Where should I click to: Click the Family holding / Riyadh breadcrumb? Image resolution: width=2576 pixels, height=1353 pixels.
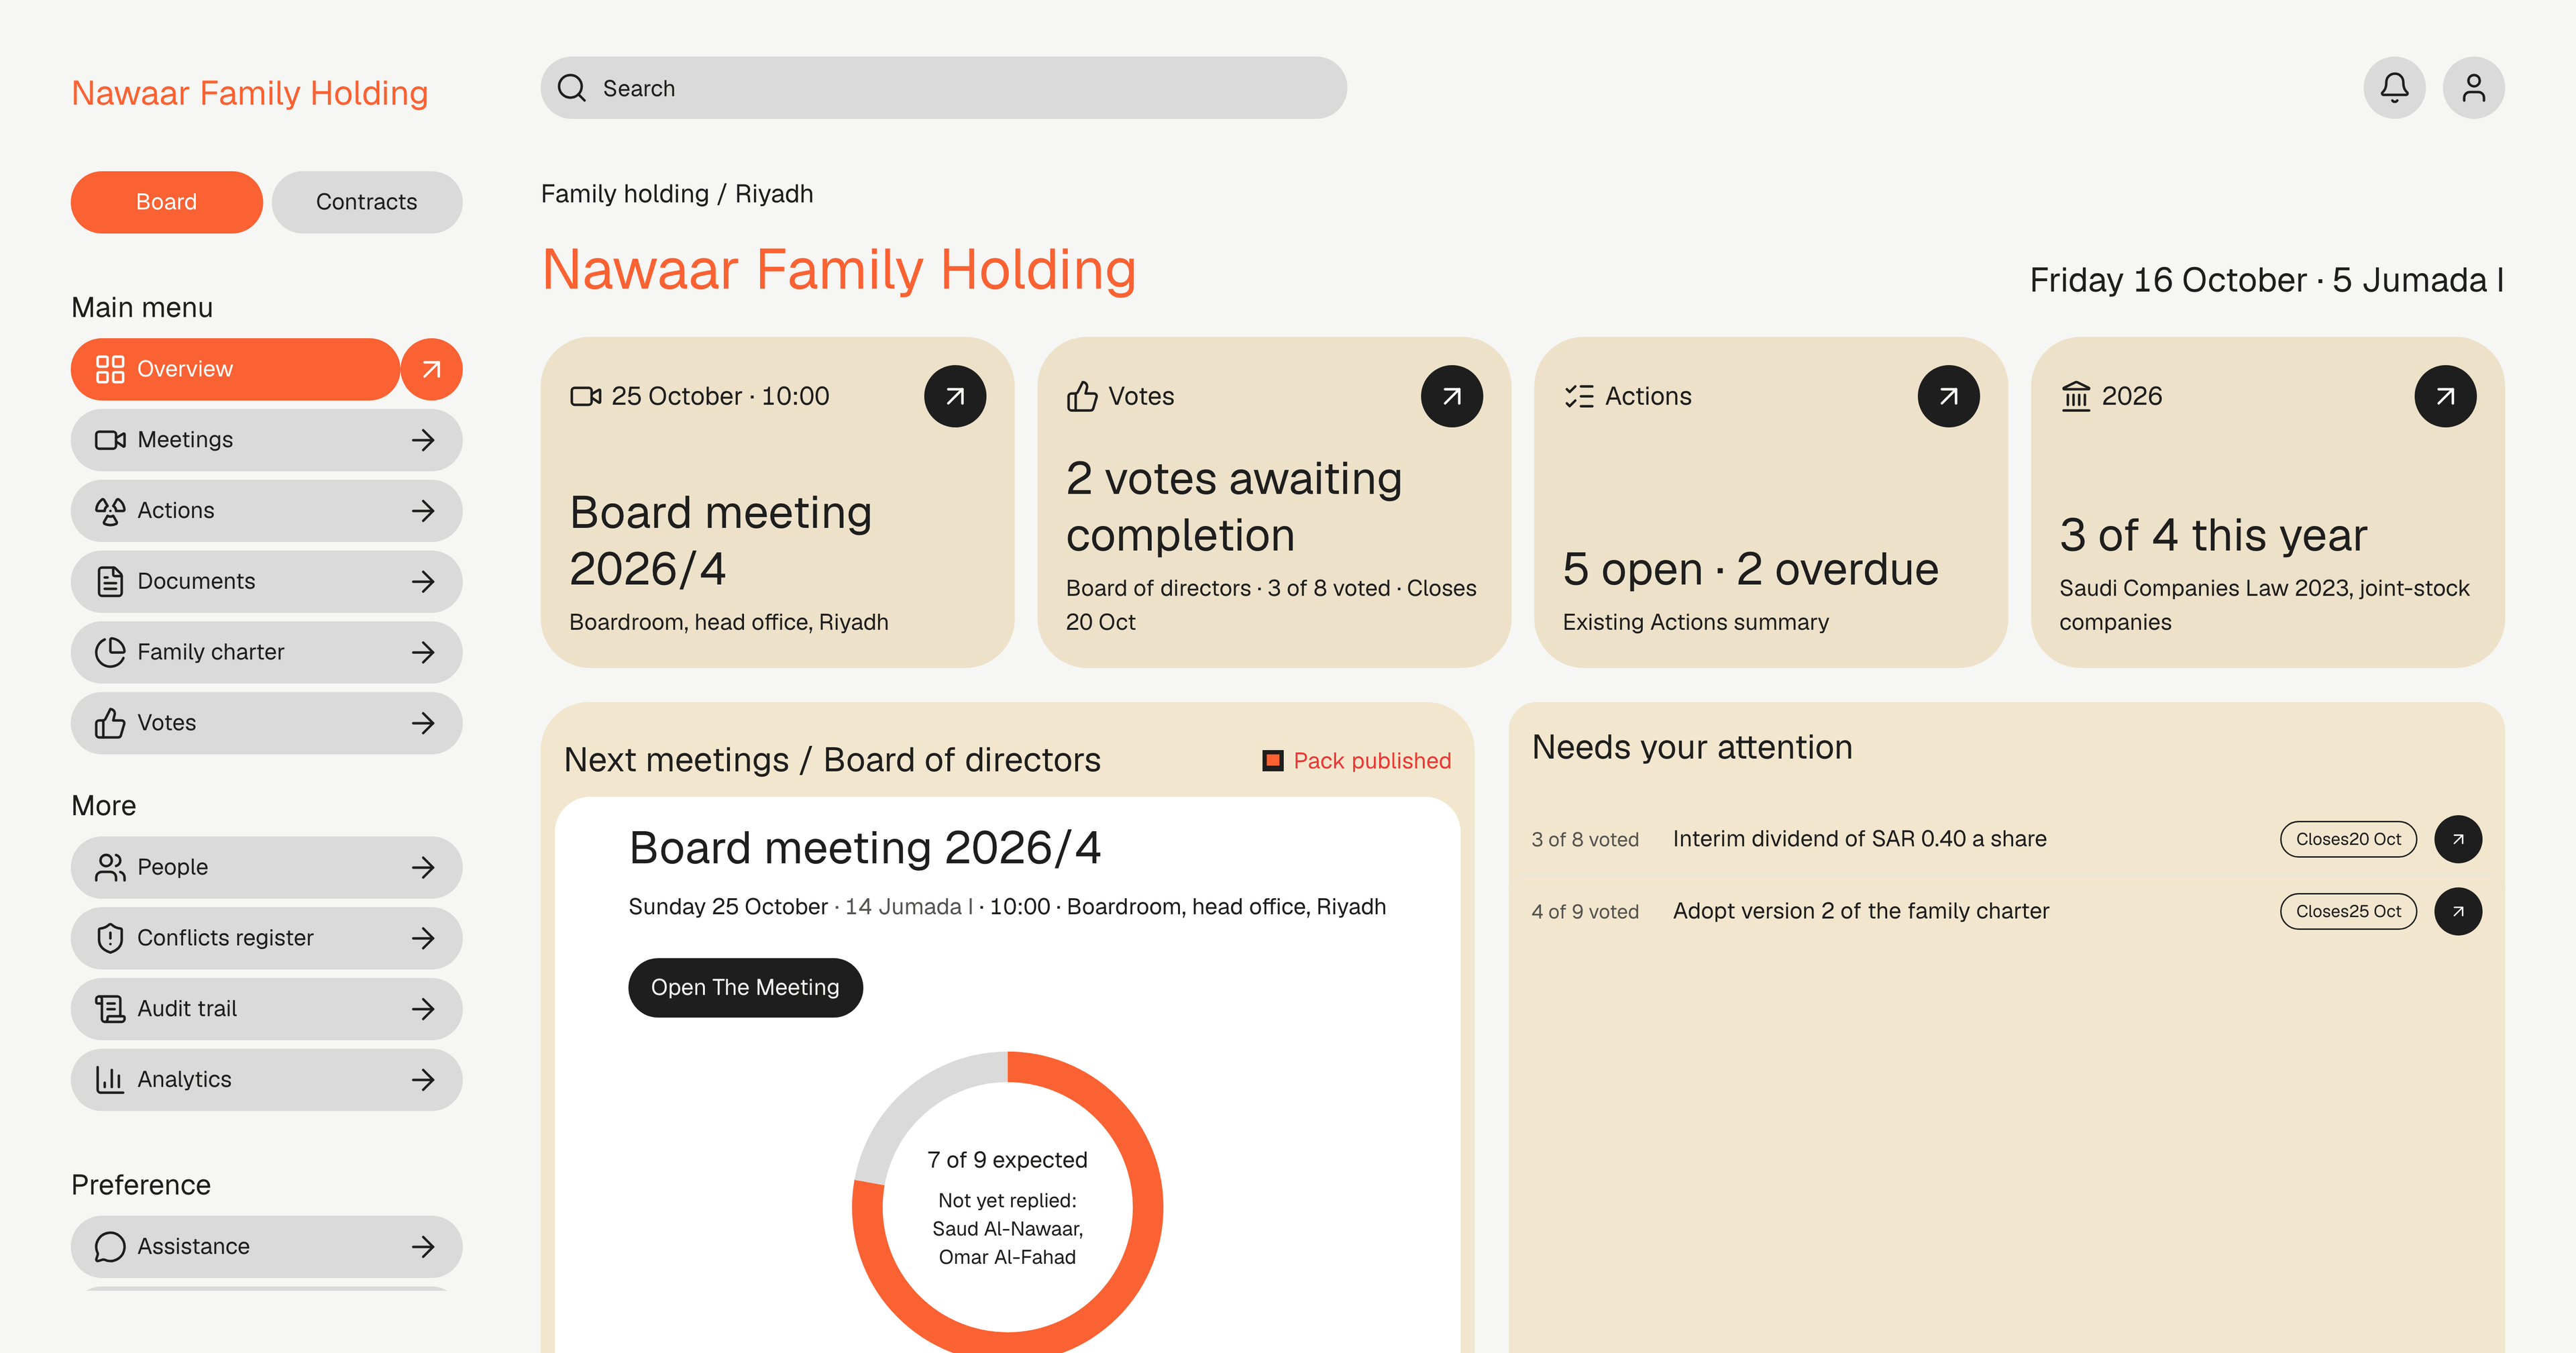click(677, 194)
